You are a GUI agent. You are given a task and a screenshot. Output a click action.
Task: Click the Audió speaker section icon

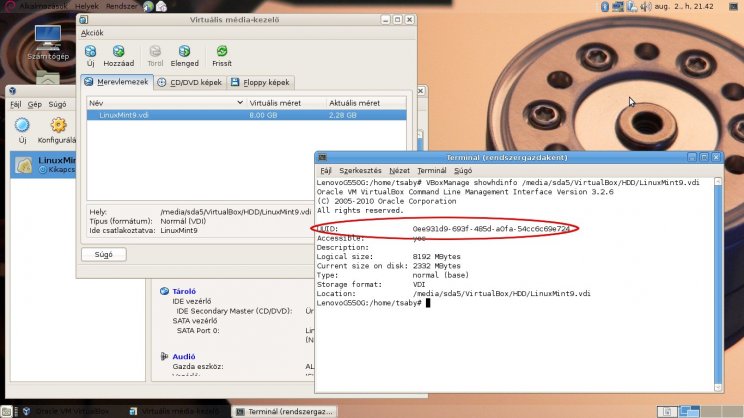[x=164, y=356]
